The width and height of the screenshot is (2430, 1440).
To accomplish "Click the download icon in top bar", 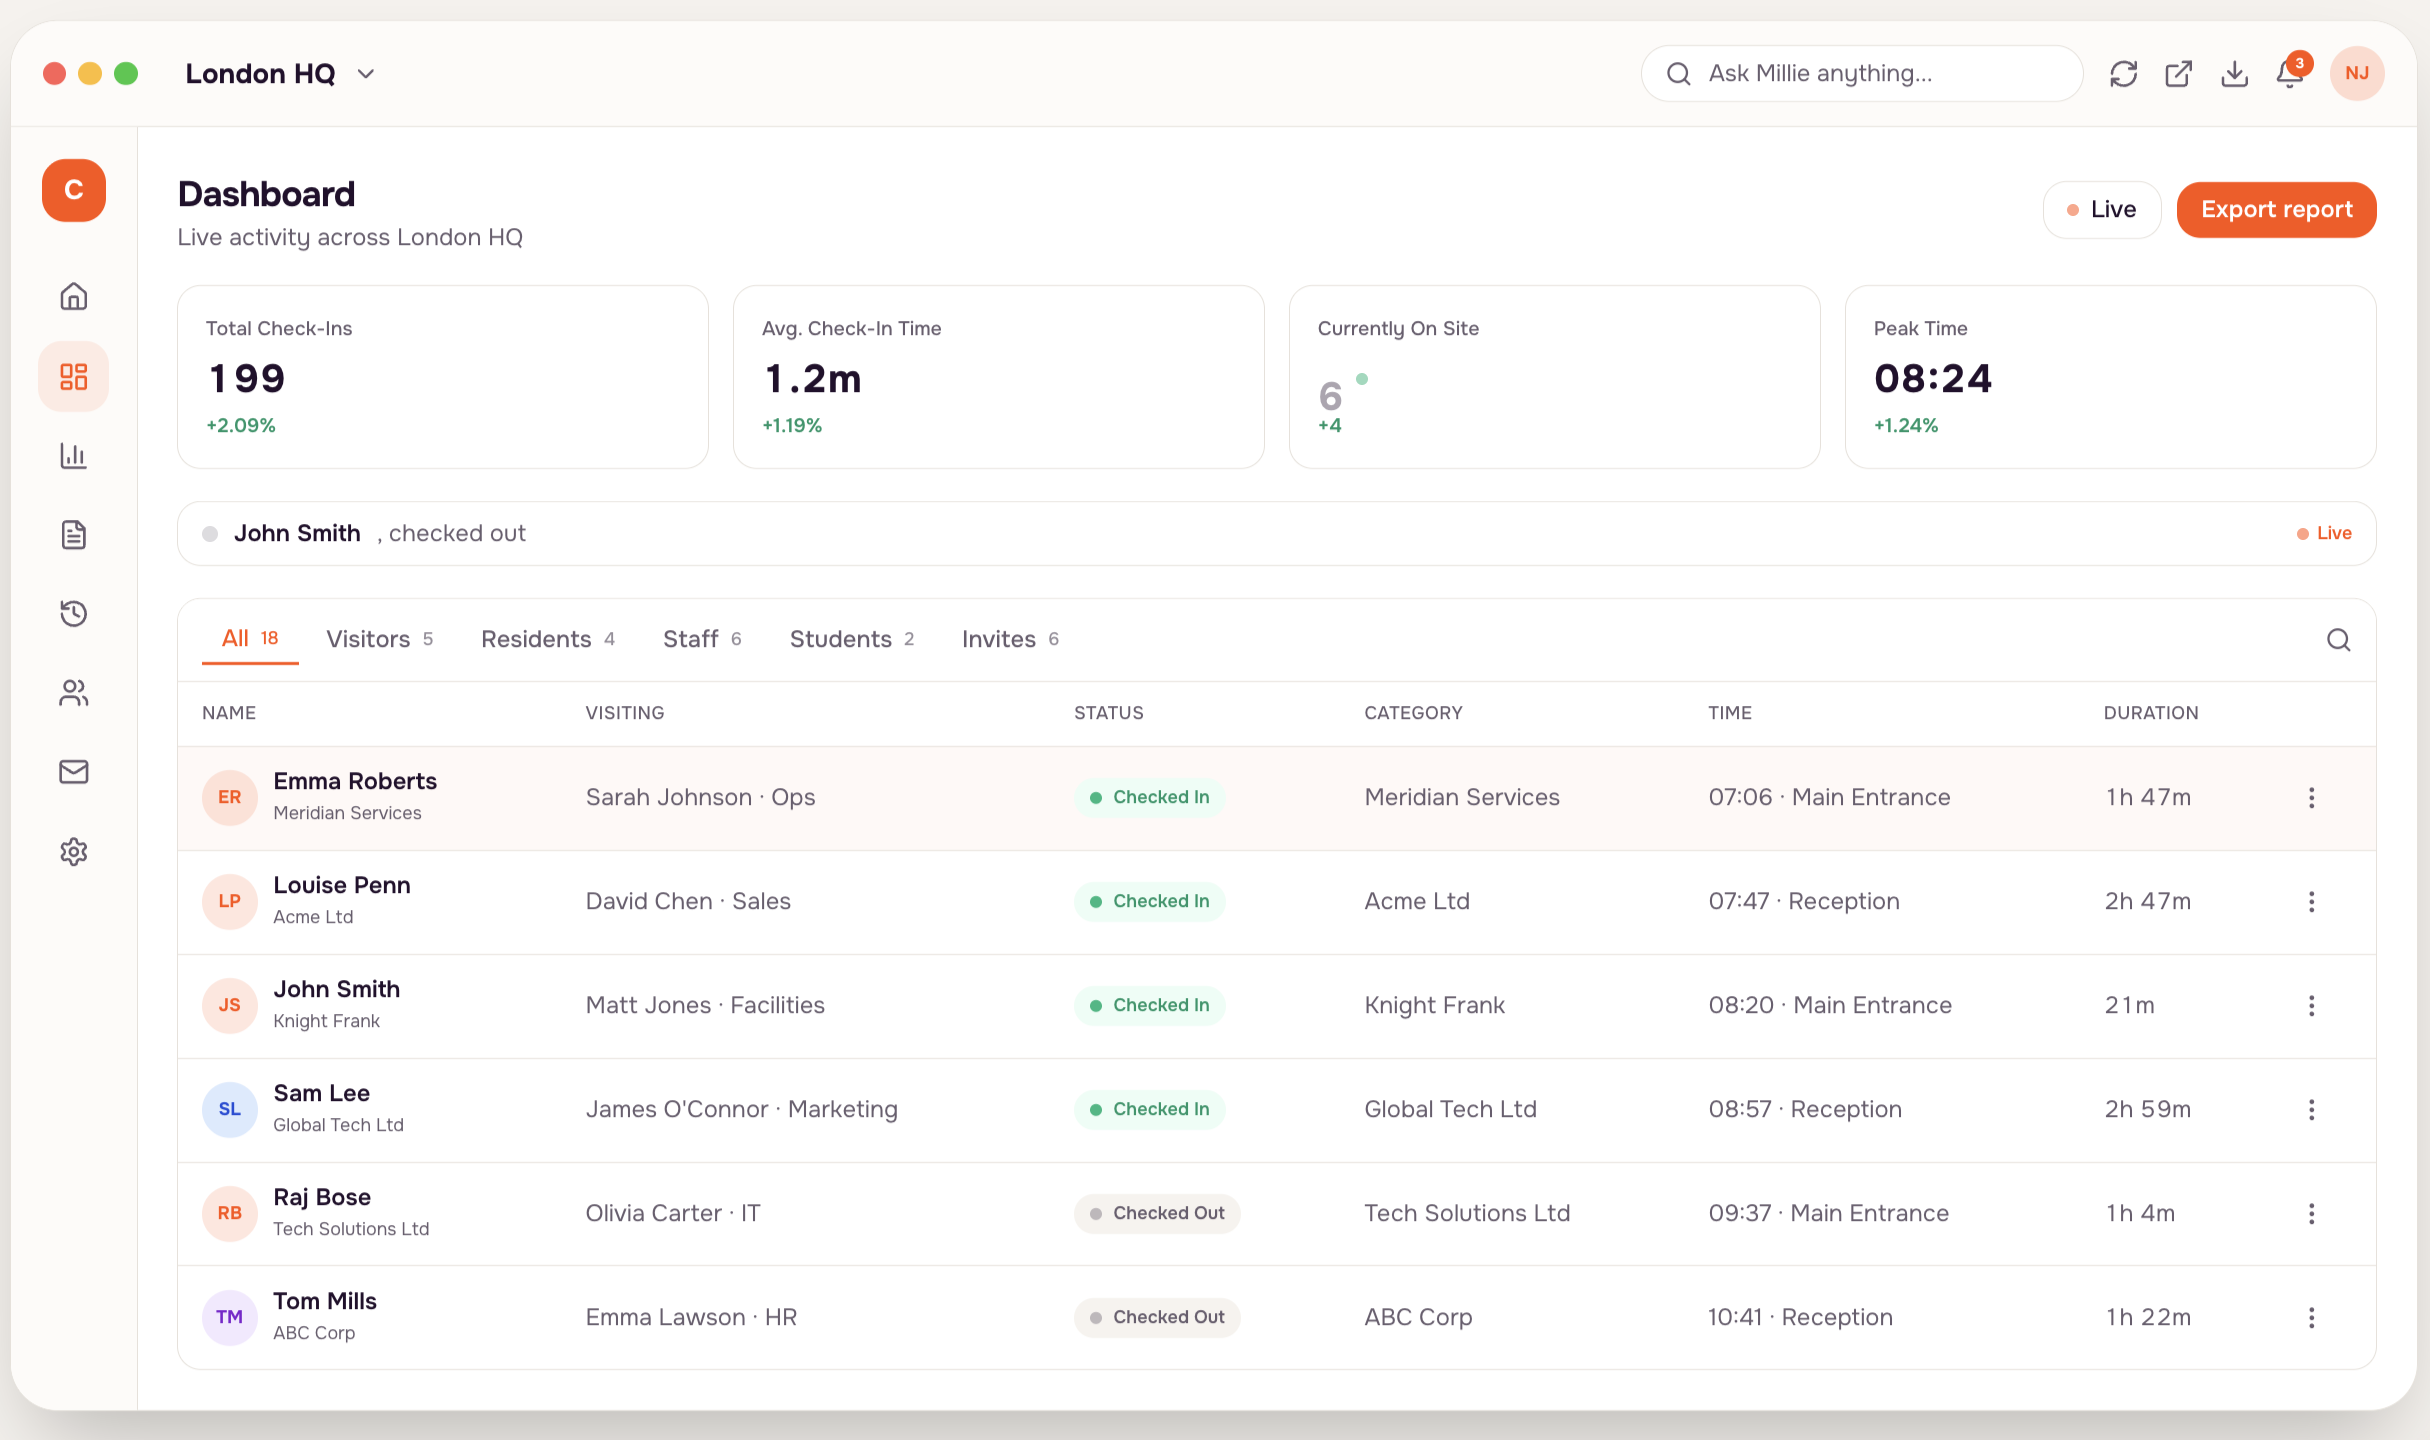I will pos(2234,74).
